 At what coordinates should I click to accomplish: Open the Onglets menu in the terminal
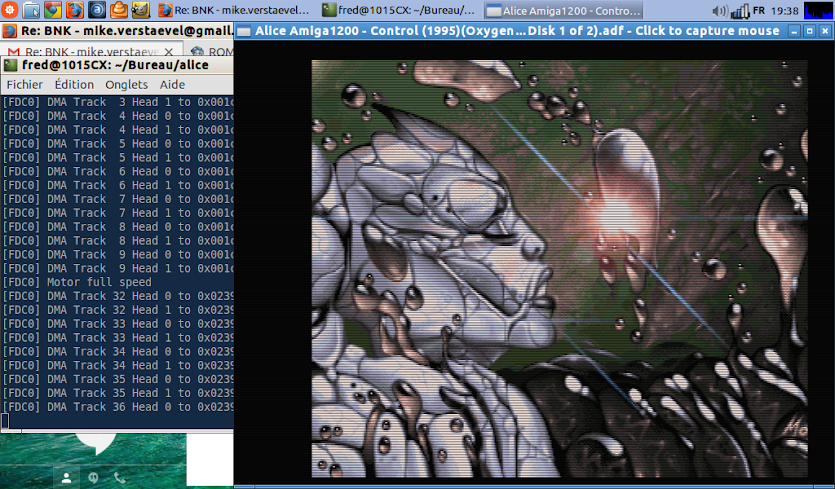click(x=126, y=85)
